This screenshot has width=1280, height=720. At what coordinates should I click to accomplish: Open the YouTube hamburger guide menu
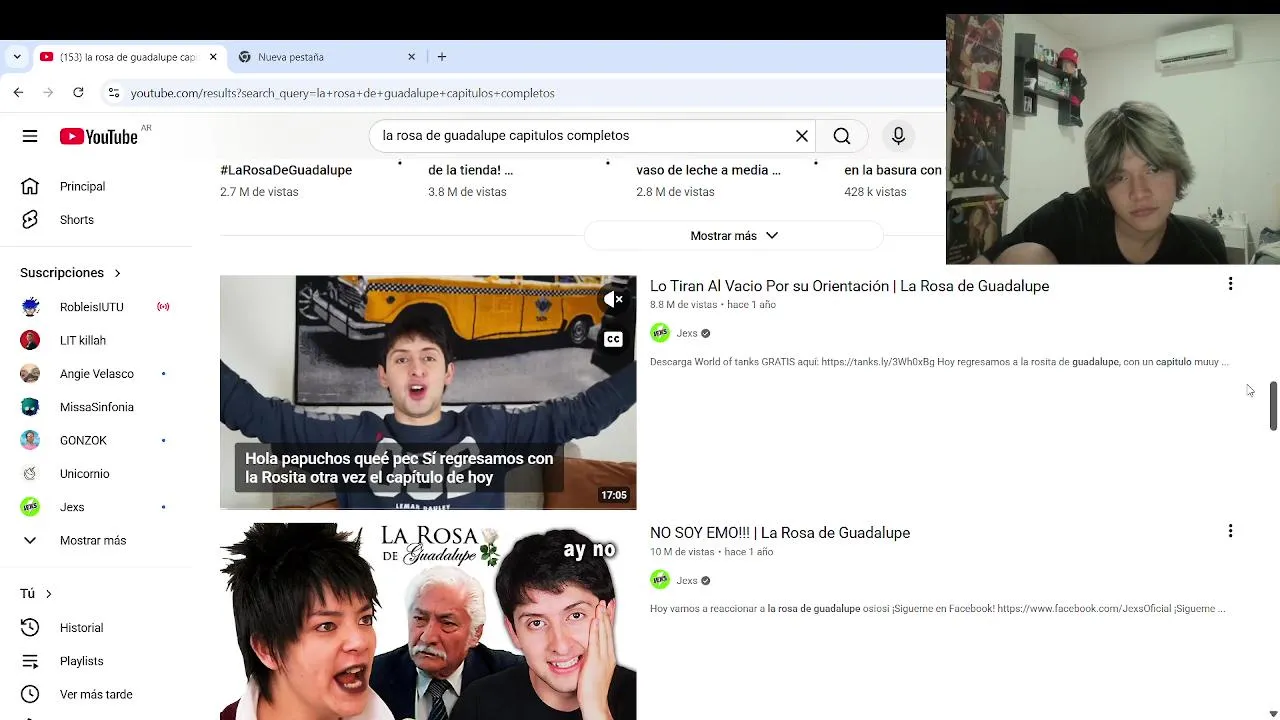(x=30, y=136)
